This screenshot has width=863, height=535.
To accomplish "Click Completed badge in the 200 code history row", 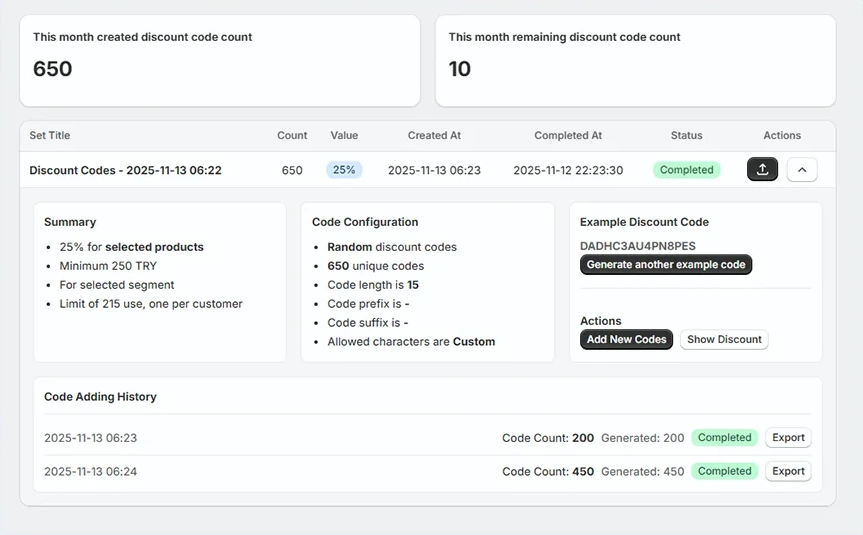I will pyautogui.click(x=724, y=438).
